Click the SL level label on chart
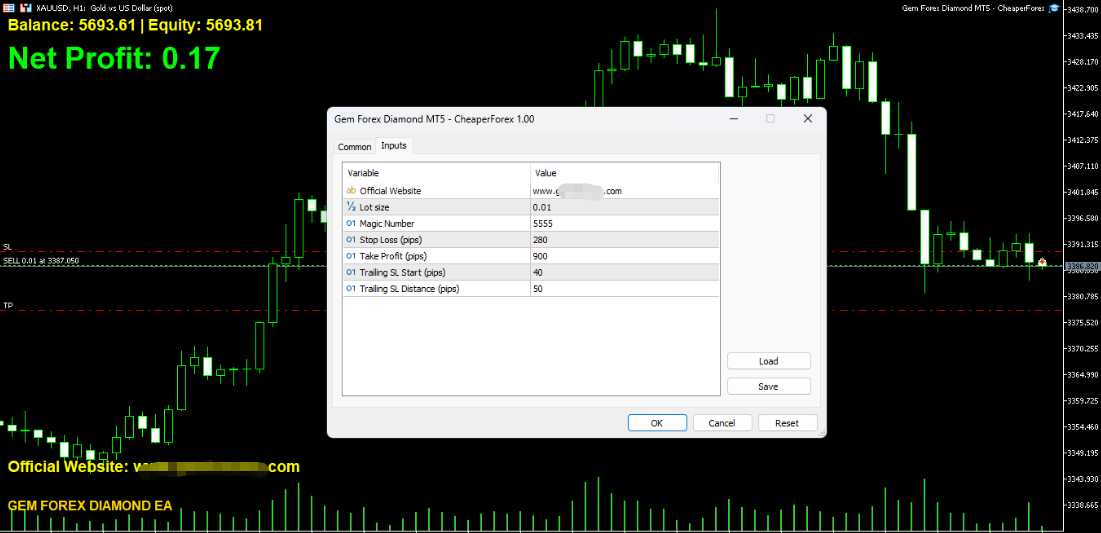The height and width of the screenshot is (533, 1101). [x=7, y=247]
